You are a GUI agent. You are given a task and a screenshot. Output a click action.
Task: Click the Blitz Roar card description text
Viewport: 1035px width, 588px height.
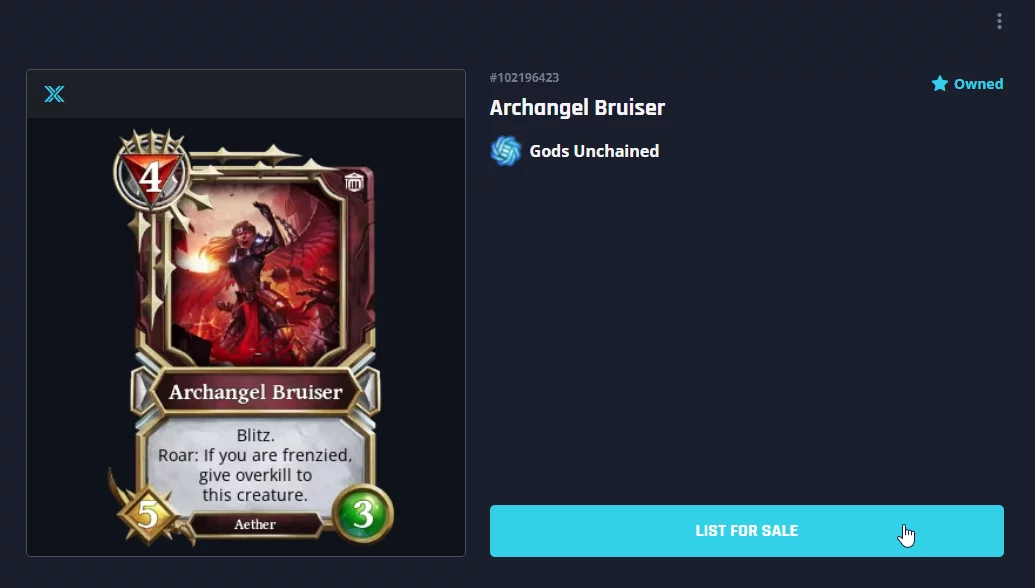[x=255, y=465]
